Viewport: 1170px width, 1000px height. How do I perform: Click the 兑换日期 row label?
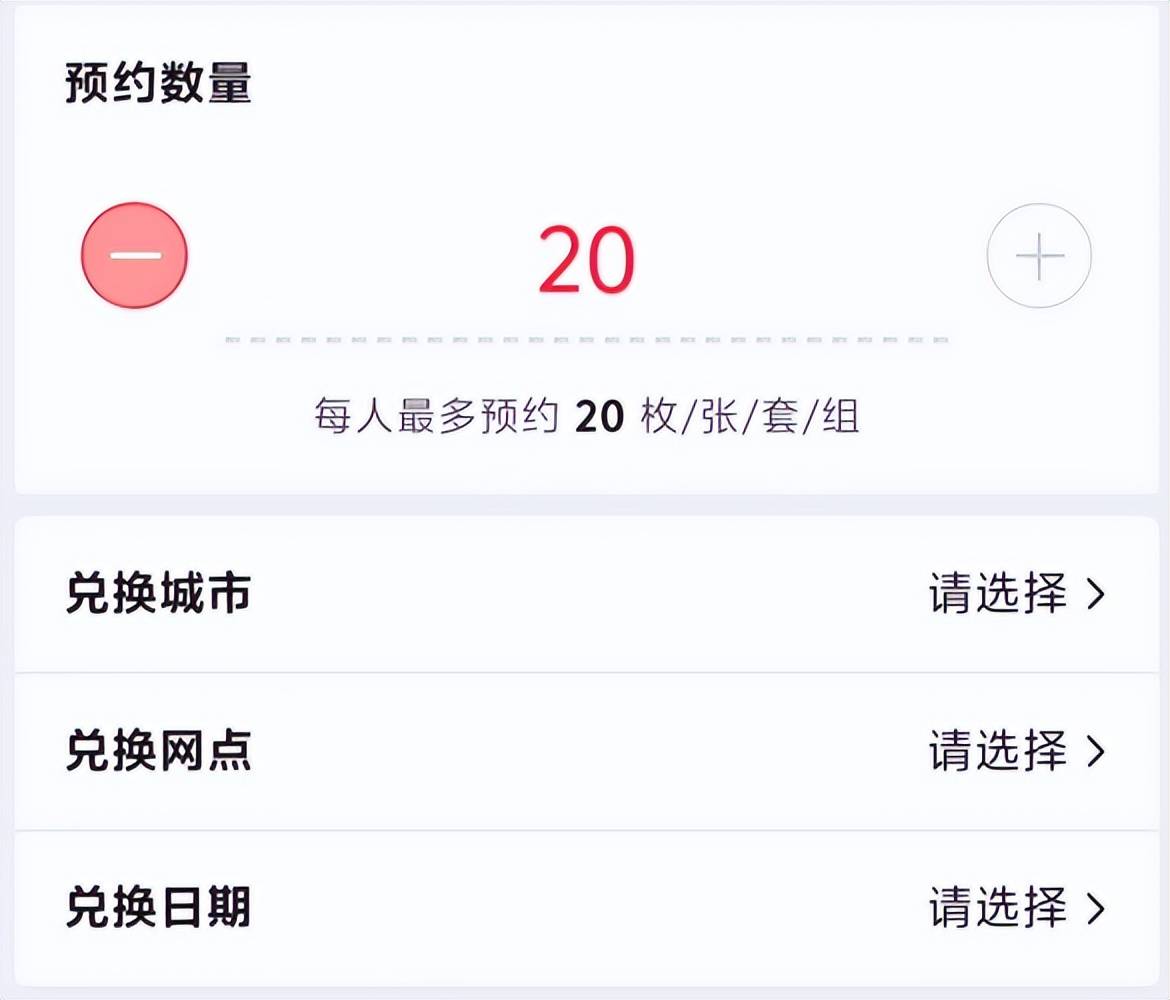tap(158, 908)
